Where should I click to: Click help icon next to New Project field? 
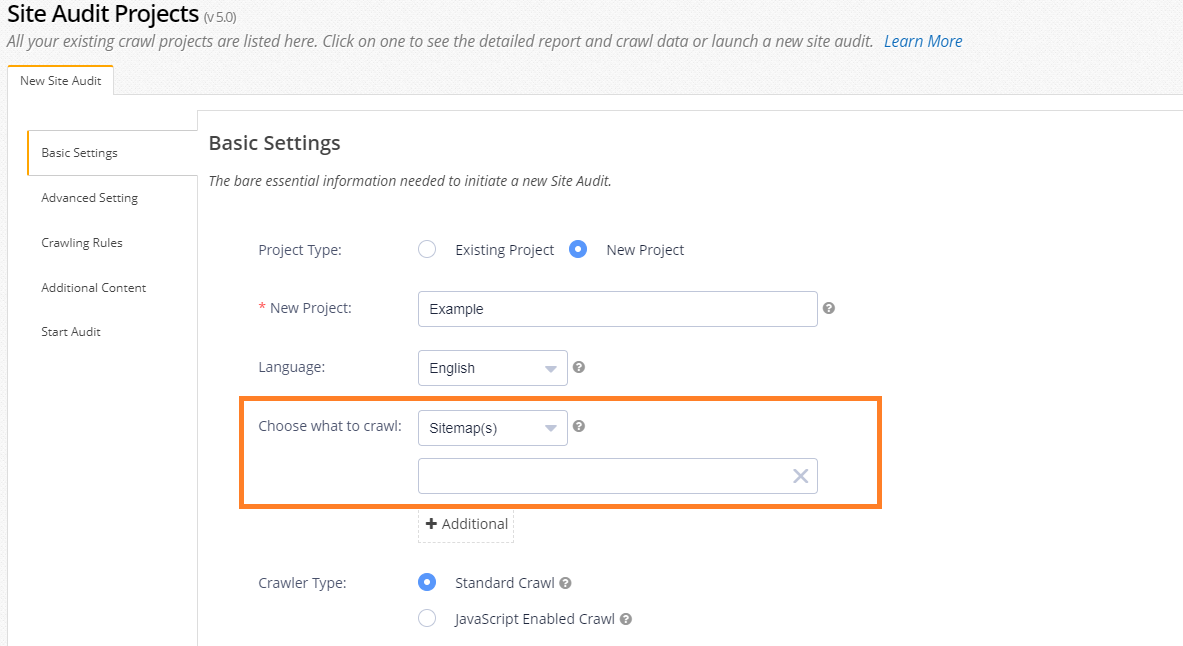[828, 308]
